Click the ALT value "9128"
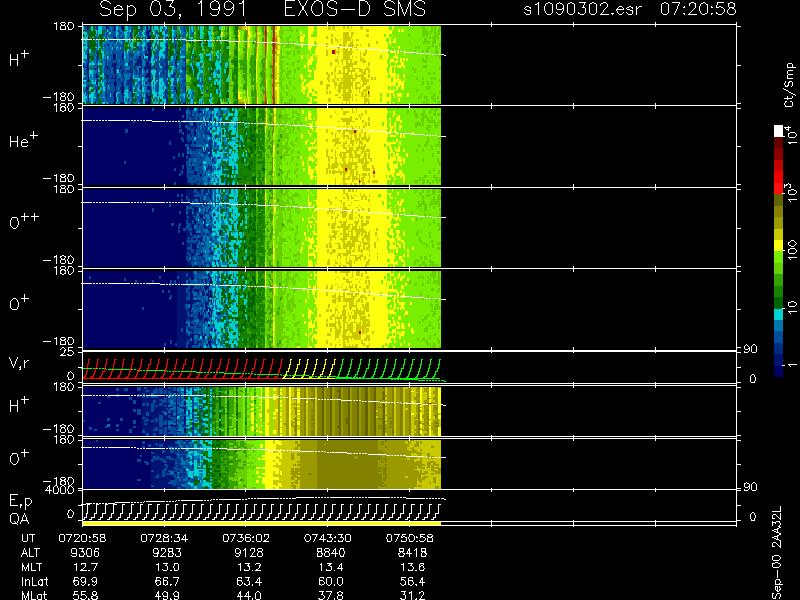The height and width of the screenshot is (600, 800). pyautogui.click(x=249, y=553)
